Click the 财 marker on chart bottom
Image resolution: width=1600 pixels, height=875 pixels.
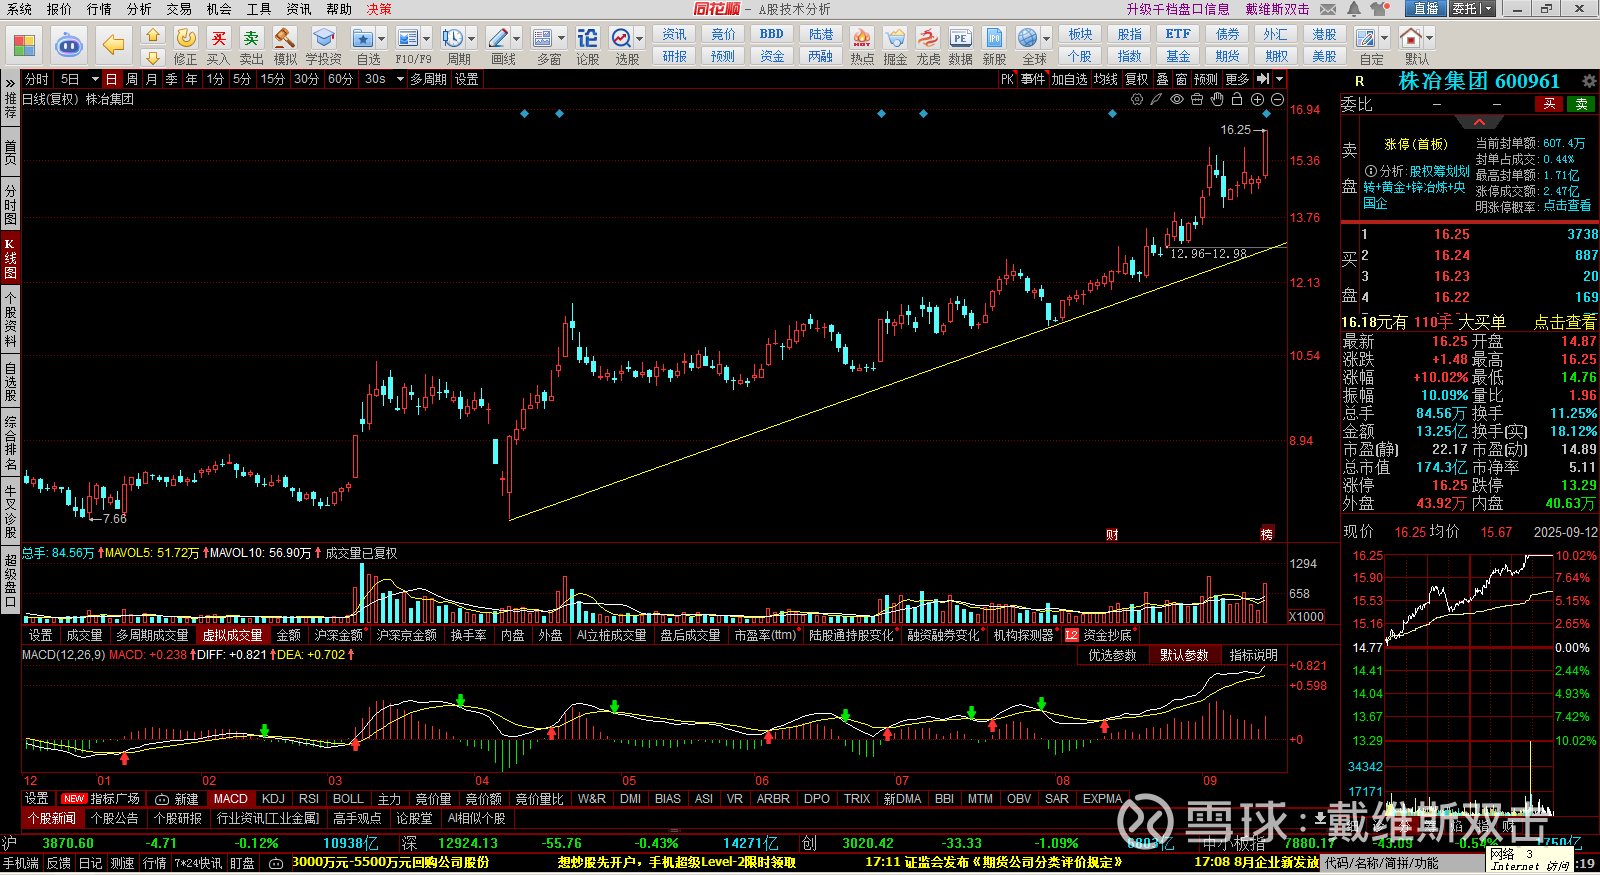pos(1112,535)
